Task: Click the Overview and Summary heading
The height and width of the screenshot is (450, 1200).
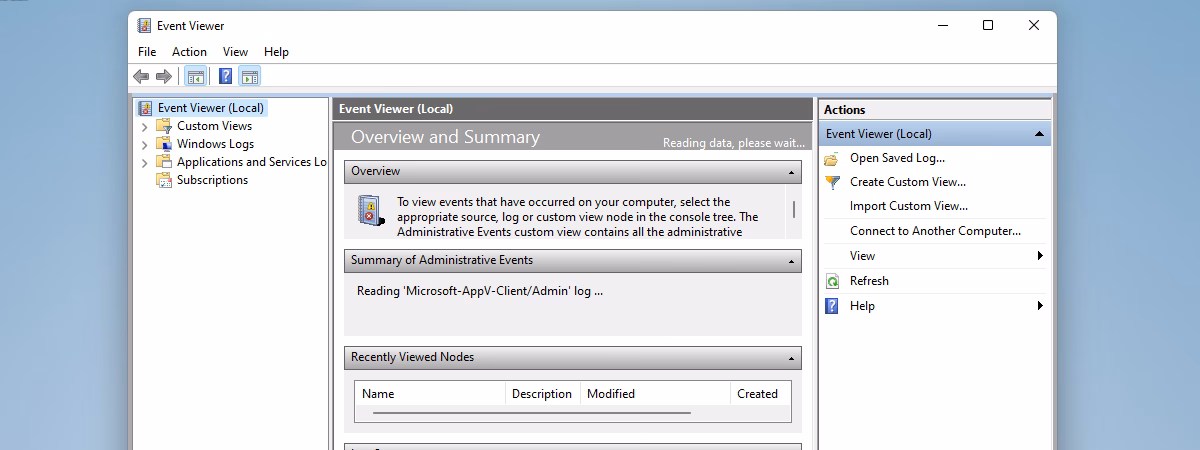Action: point(445,137)
